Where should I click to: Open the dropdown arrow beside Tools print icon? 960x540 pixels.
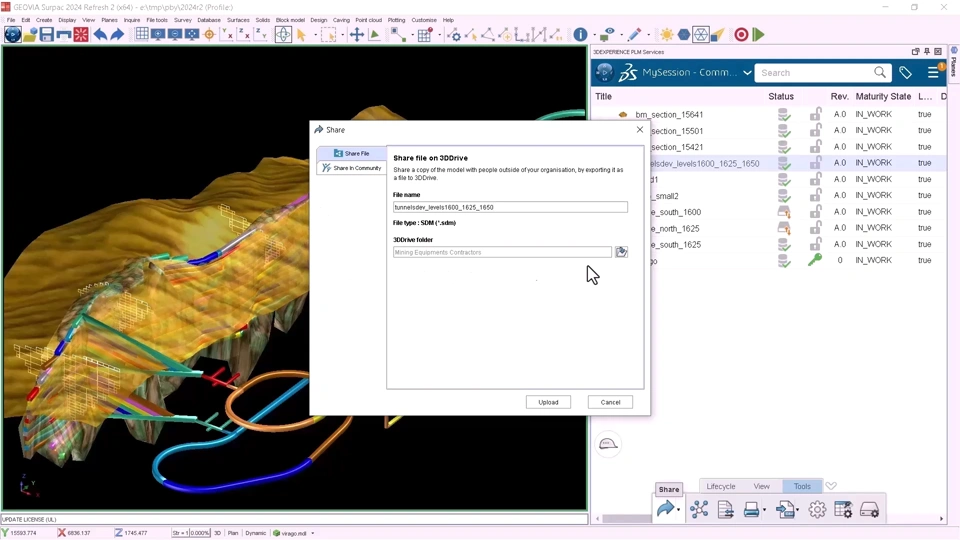(x=764, y=511)
